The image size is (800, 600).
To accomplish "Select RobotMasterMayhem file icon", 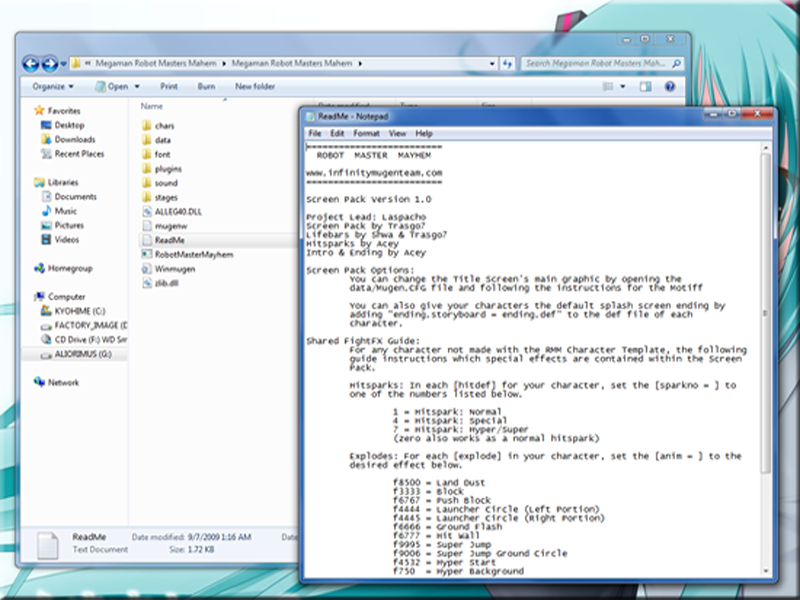I will [147, 254].
